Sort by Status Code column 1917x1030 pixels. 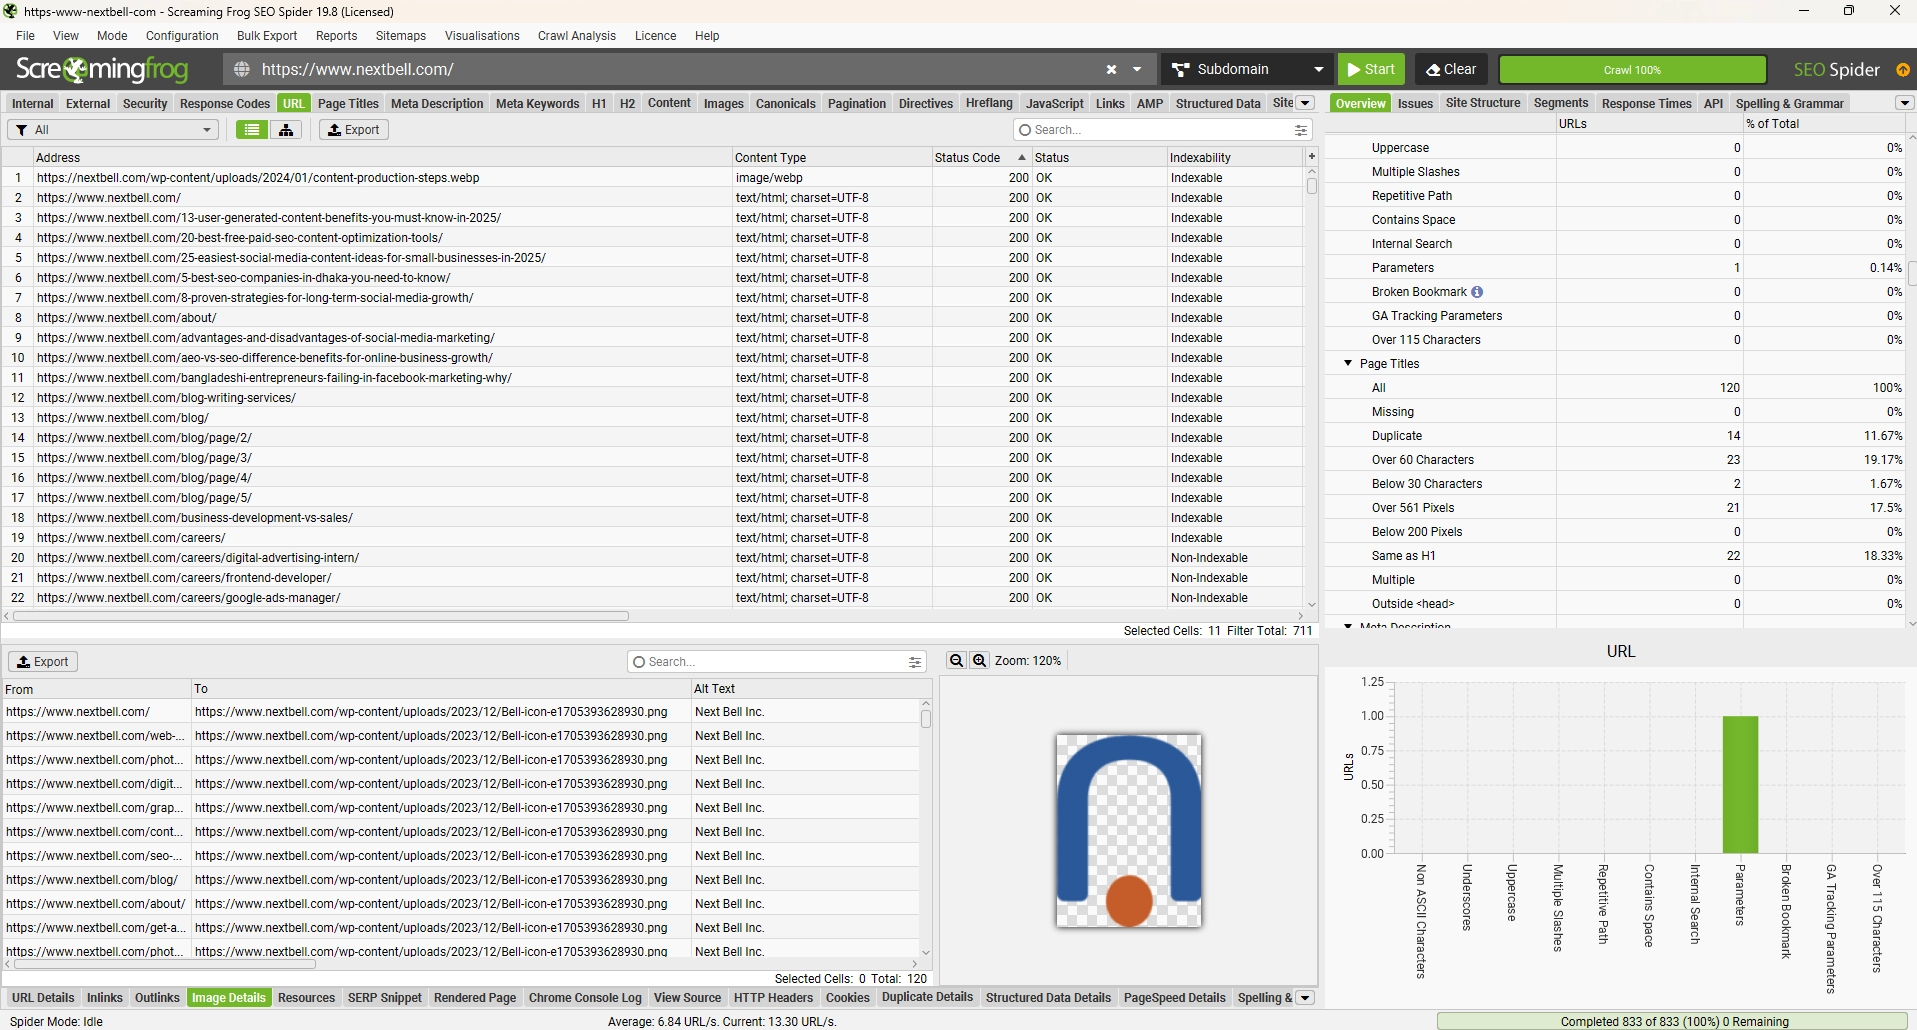click(967, 158)
